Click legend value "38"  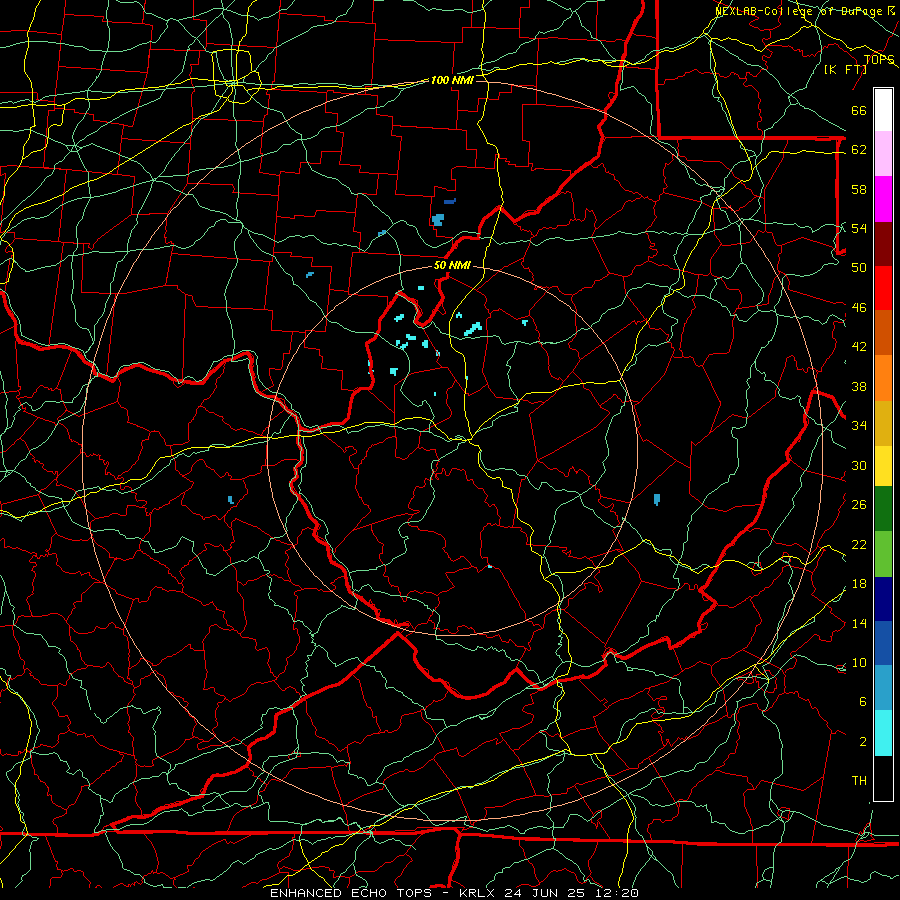coord(859,386)
